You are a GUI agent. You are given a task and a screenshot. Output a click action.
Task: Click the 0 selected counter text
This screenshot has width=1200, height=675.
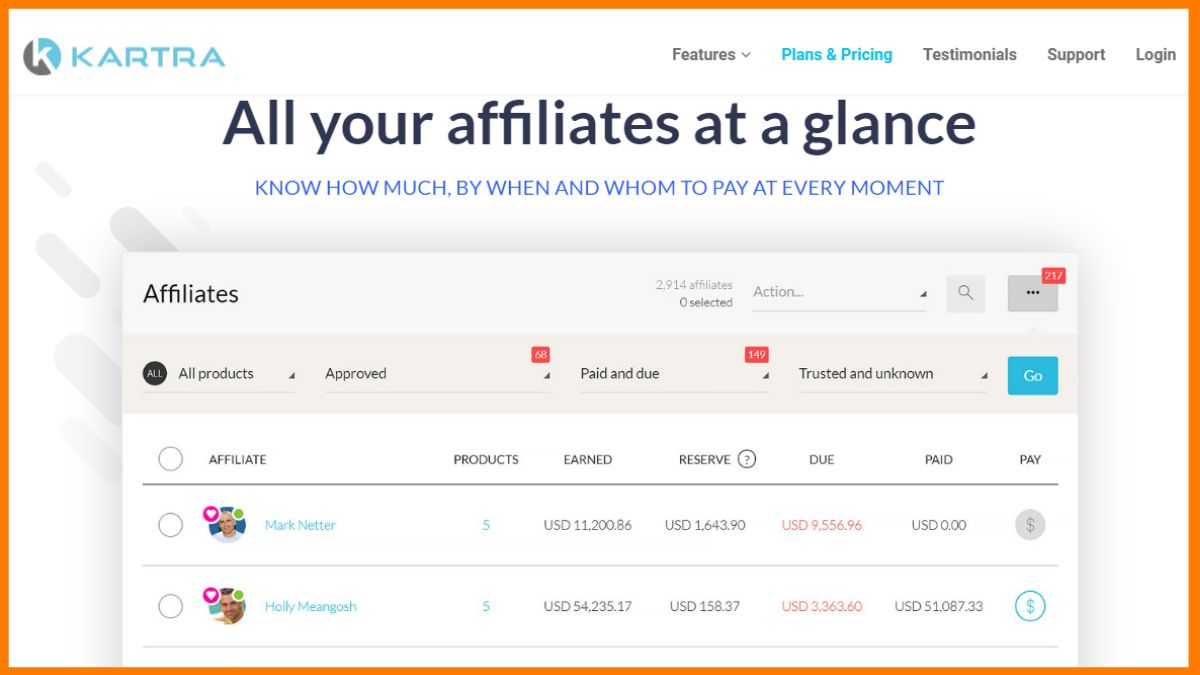point(706,302)
